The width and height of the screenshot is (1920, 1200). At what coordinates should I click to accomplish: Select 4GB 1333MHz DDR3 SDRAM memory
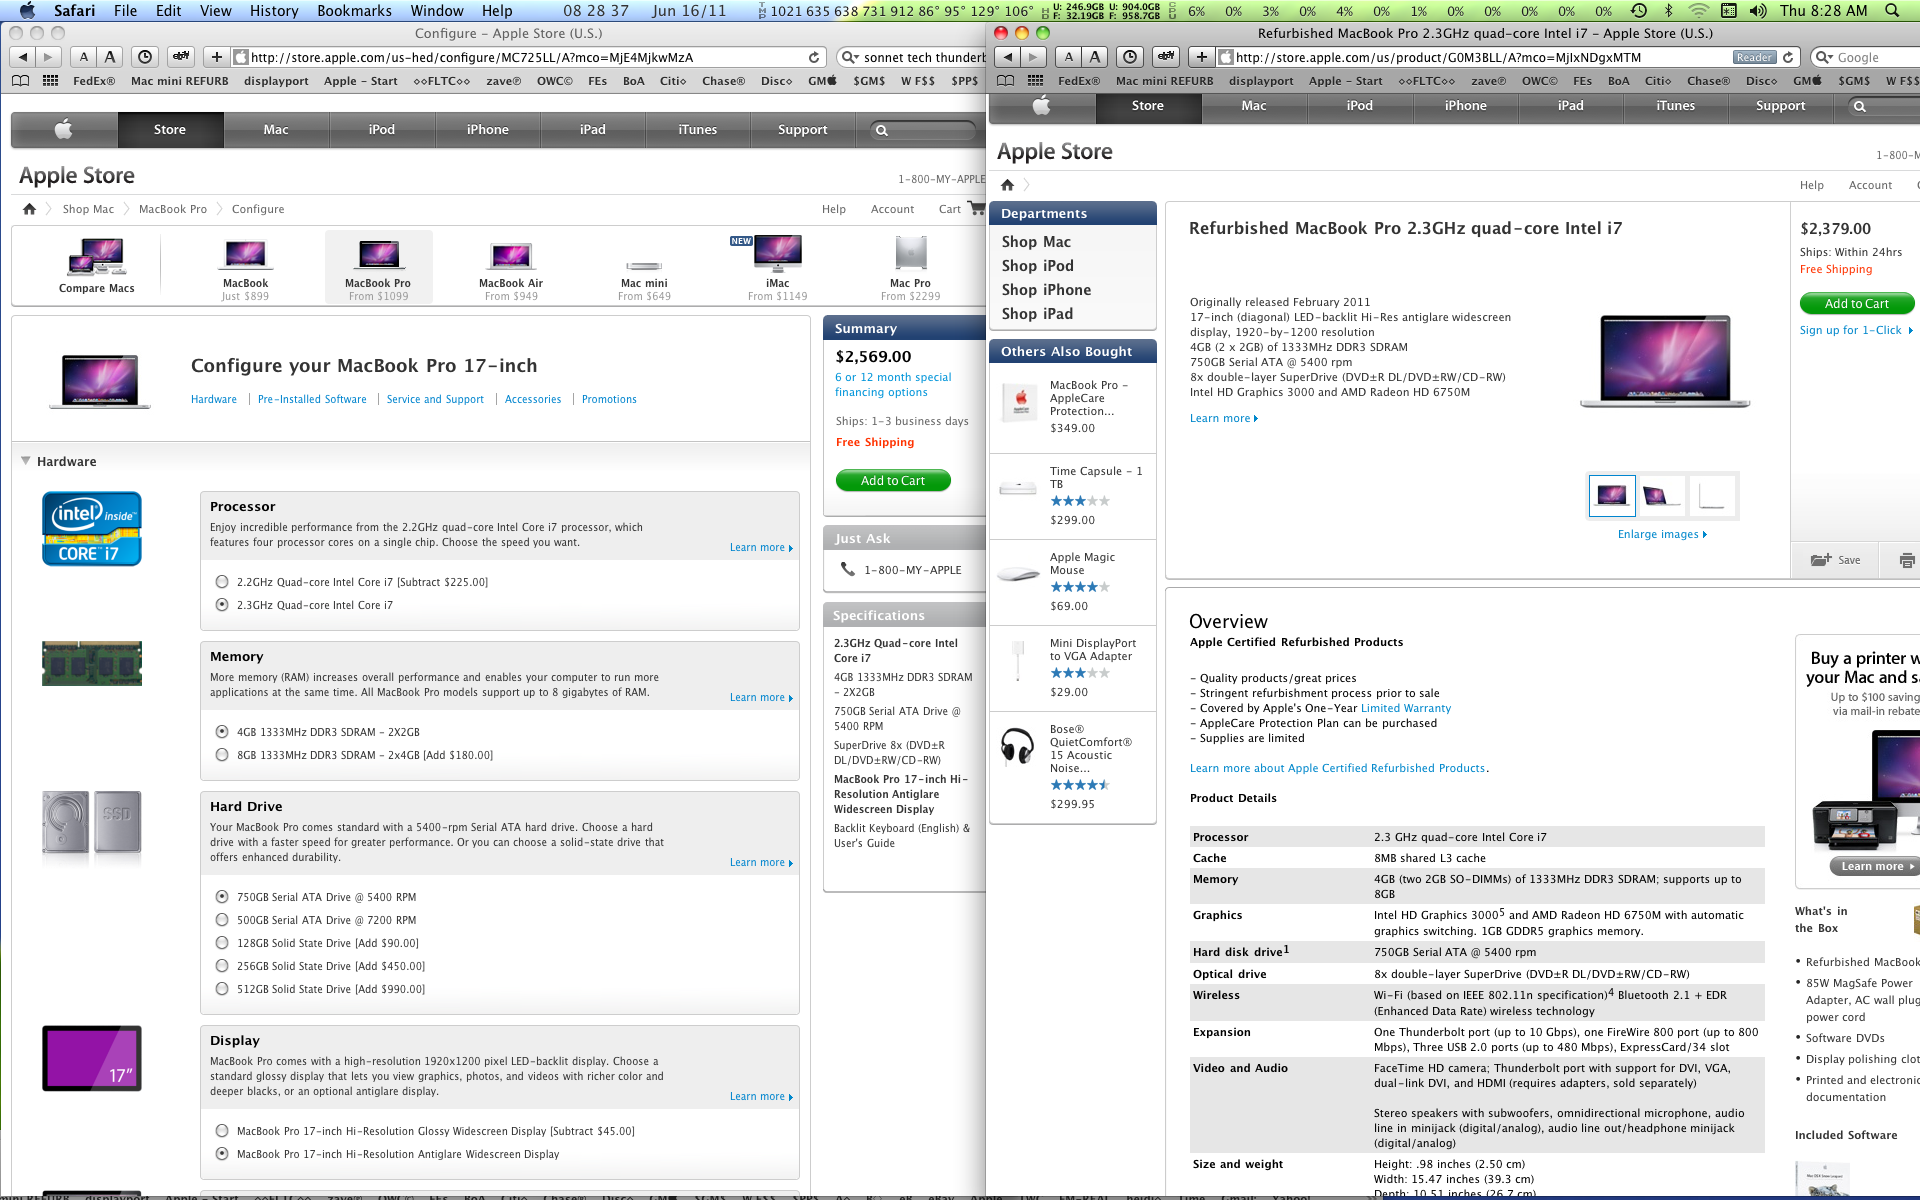(x=222, y=732)
